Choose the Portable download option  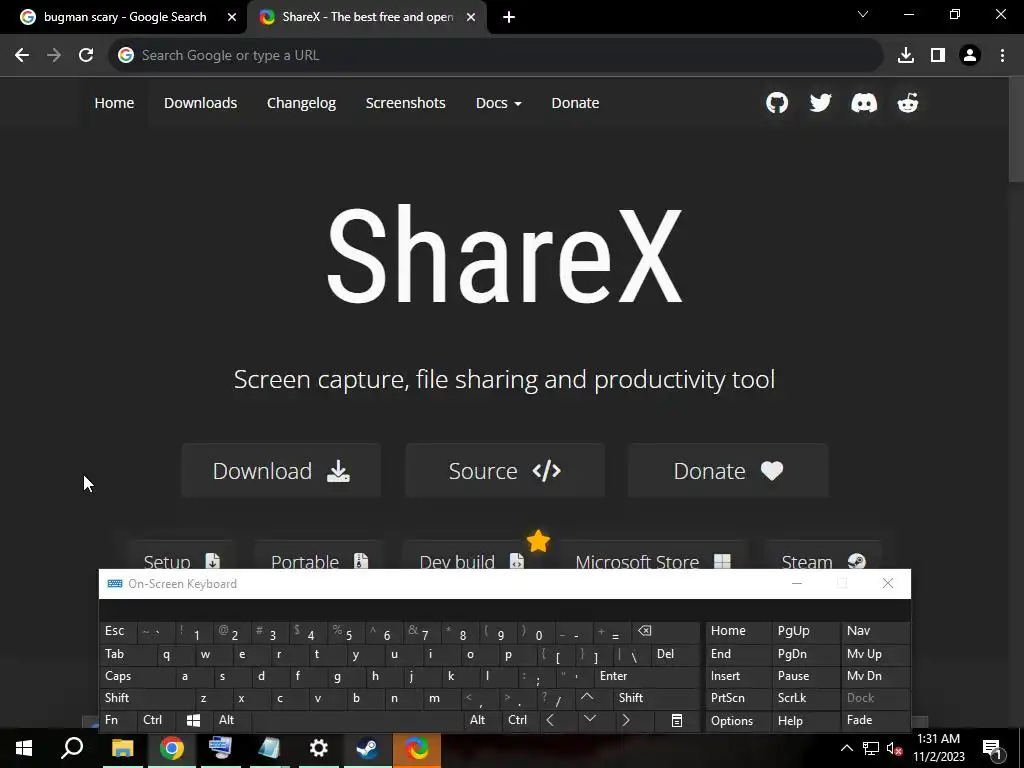tap(319, 559)
